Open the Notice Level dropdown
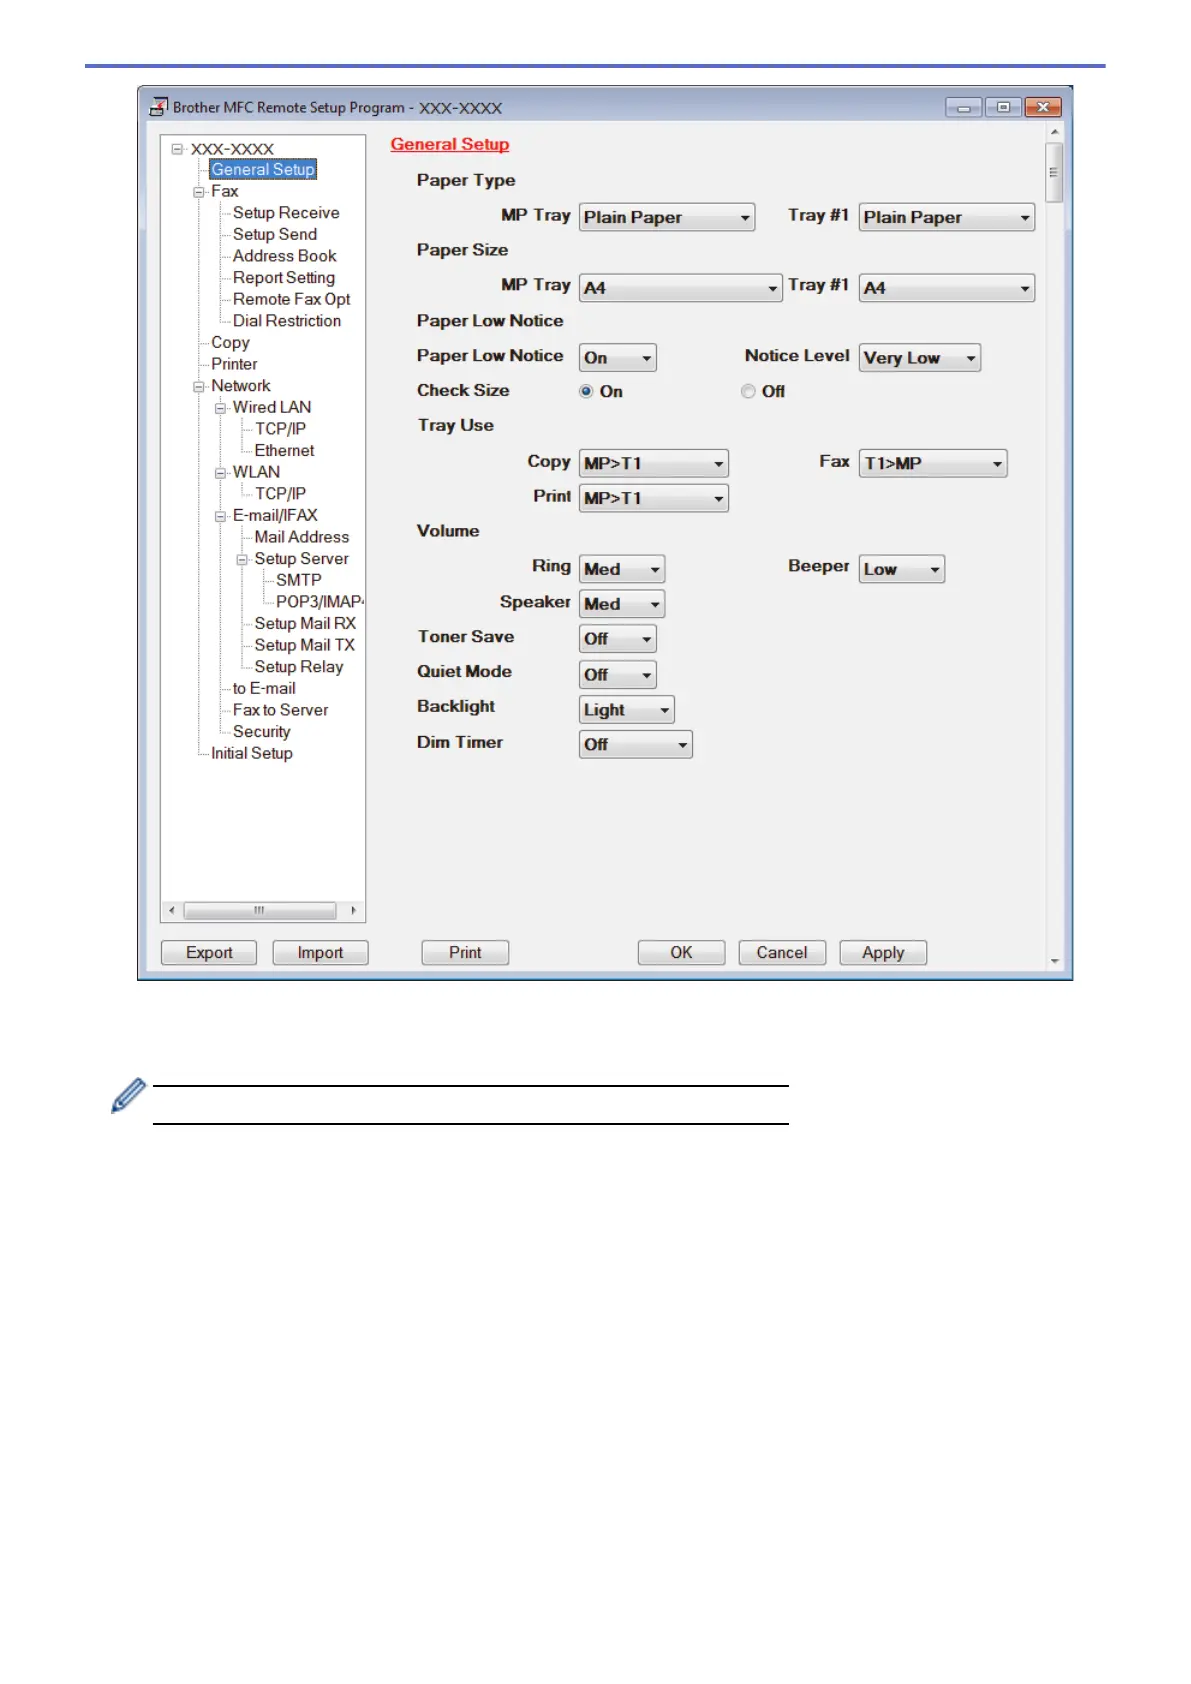Viewport: 1191px width, 1684px height. click(920, 358)
